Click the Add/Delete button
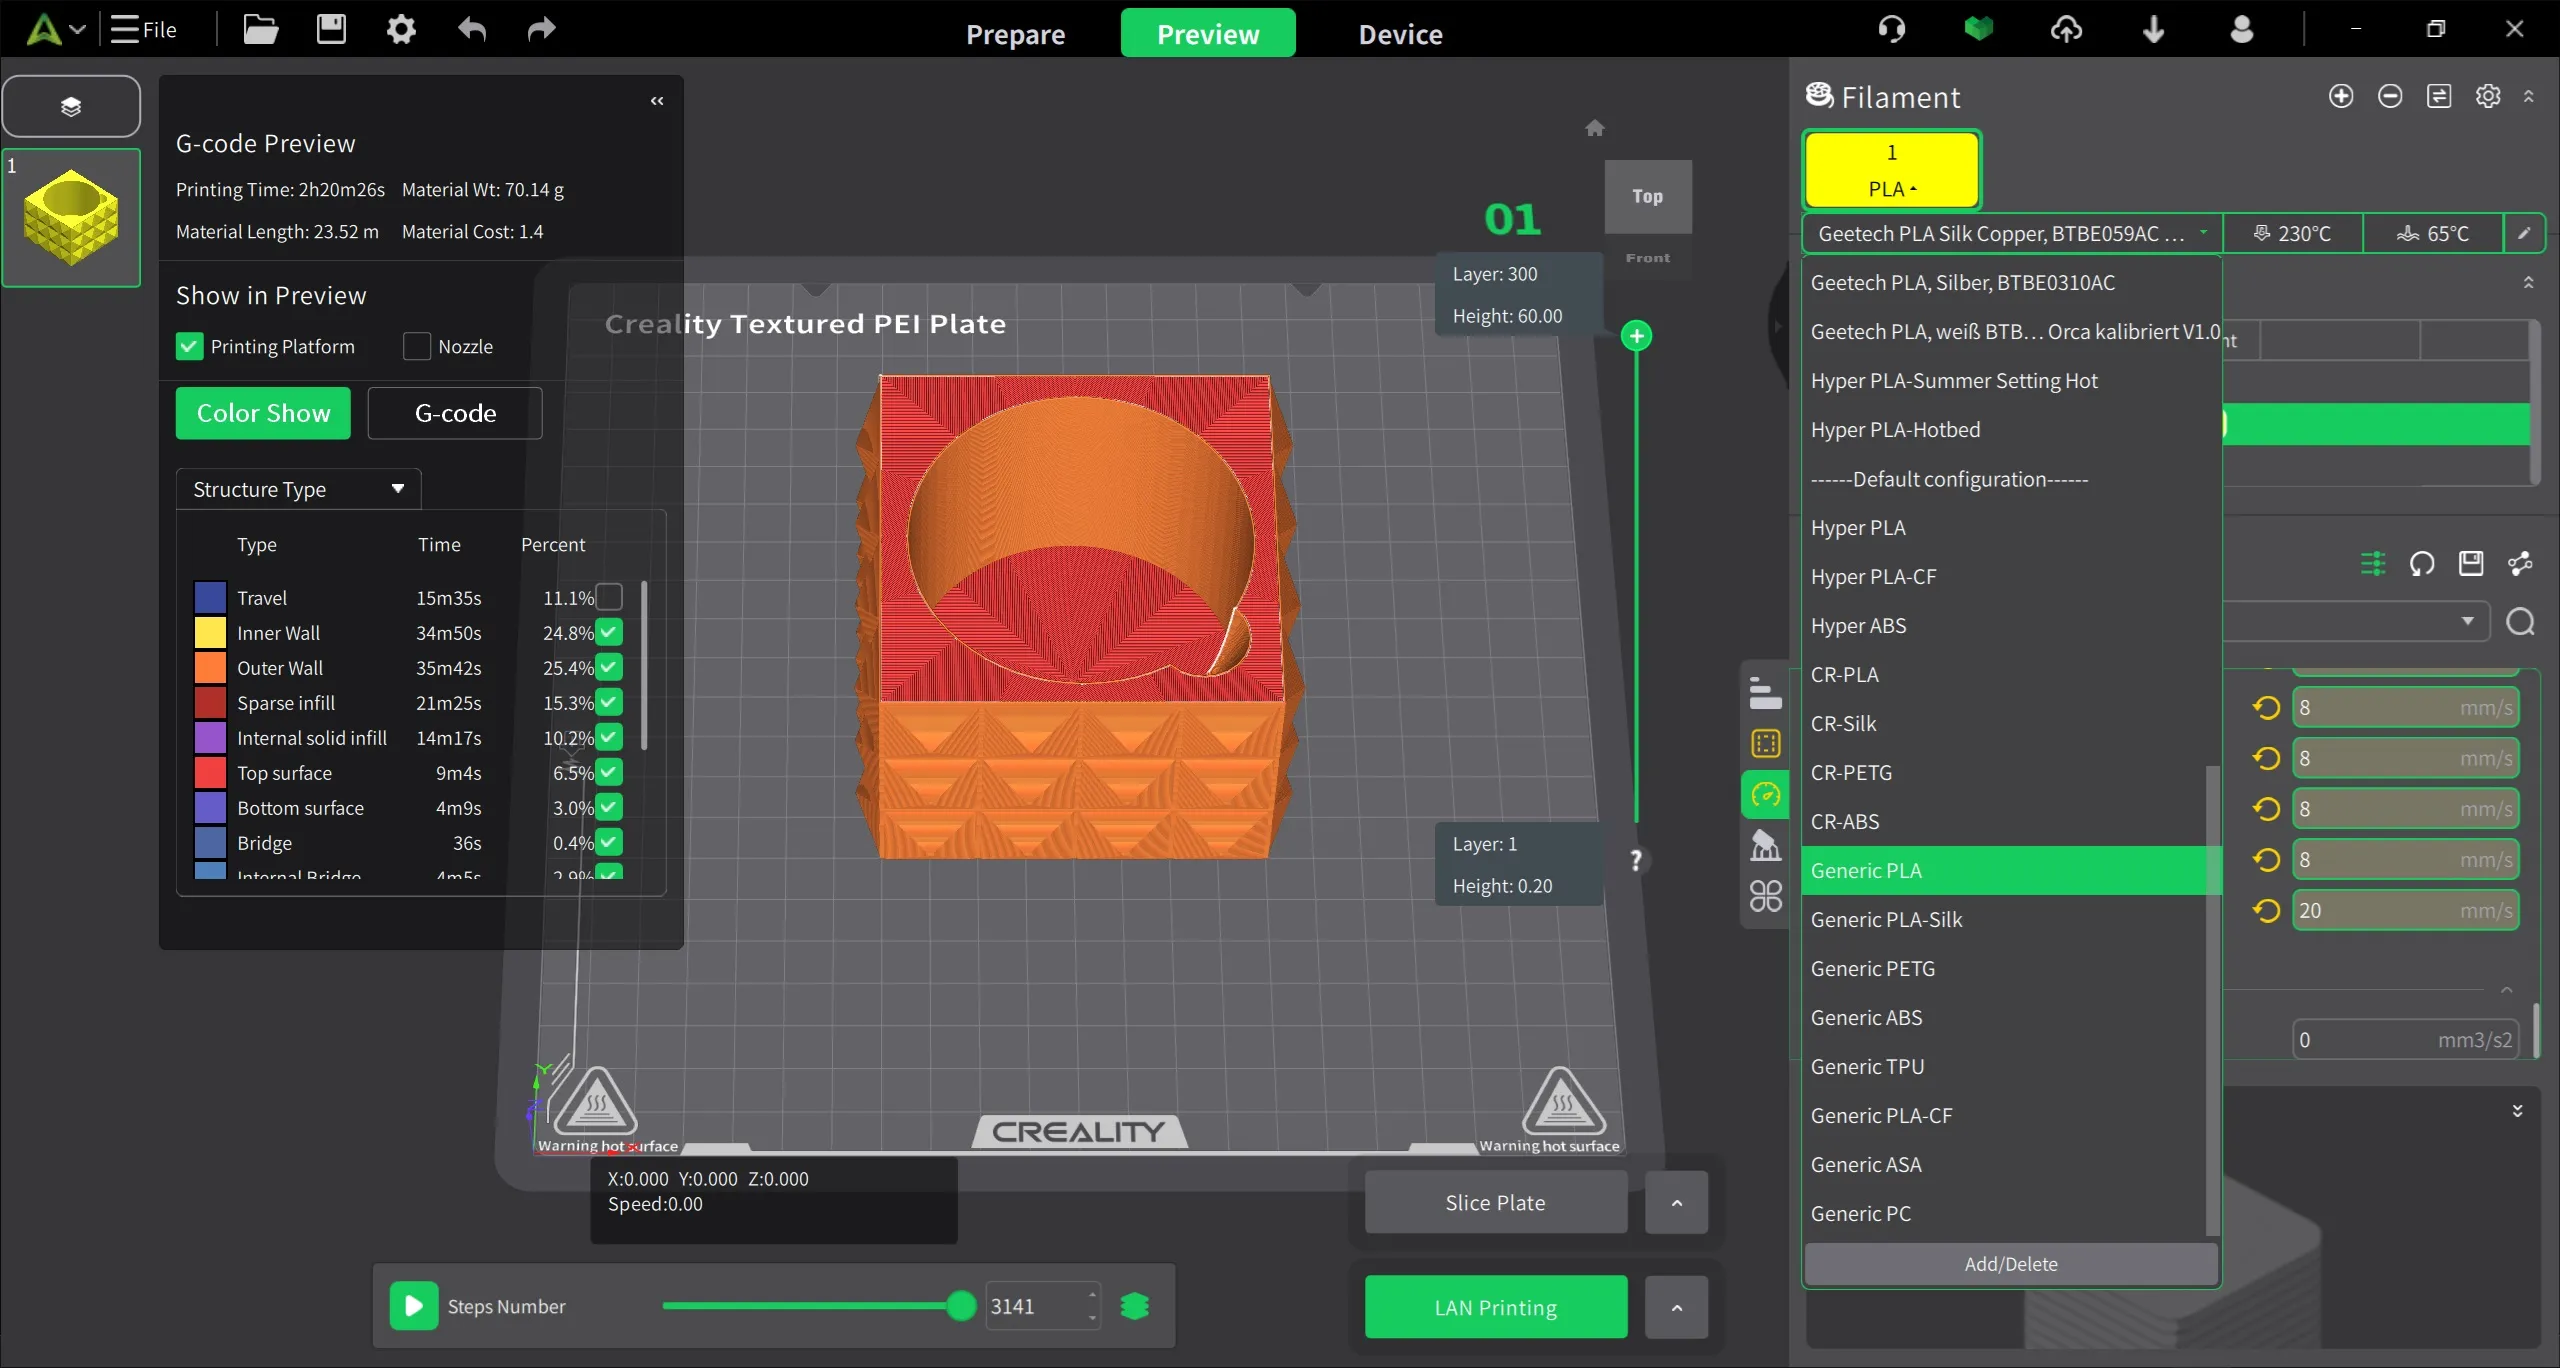The image size is (2560, 1368). click(2010, 1264)
